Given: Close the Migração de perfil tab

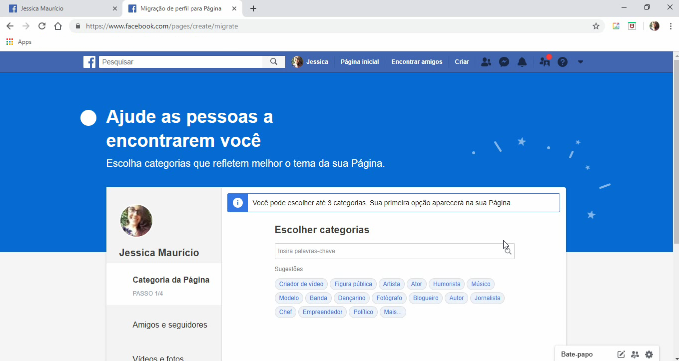Looking at the screenshot, I should (x=234, y=9).
